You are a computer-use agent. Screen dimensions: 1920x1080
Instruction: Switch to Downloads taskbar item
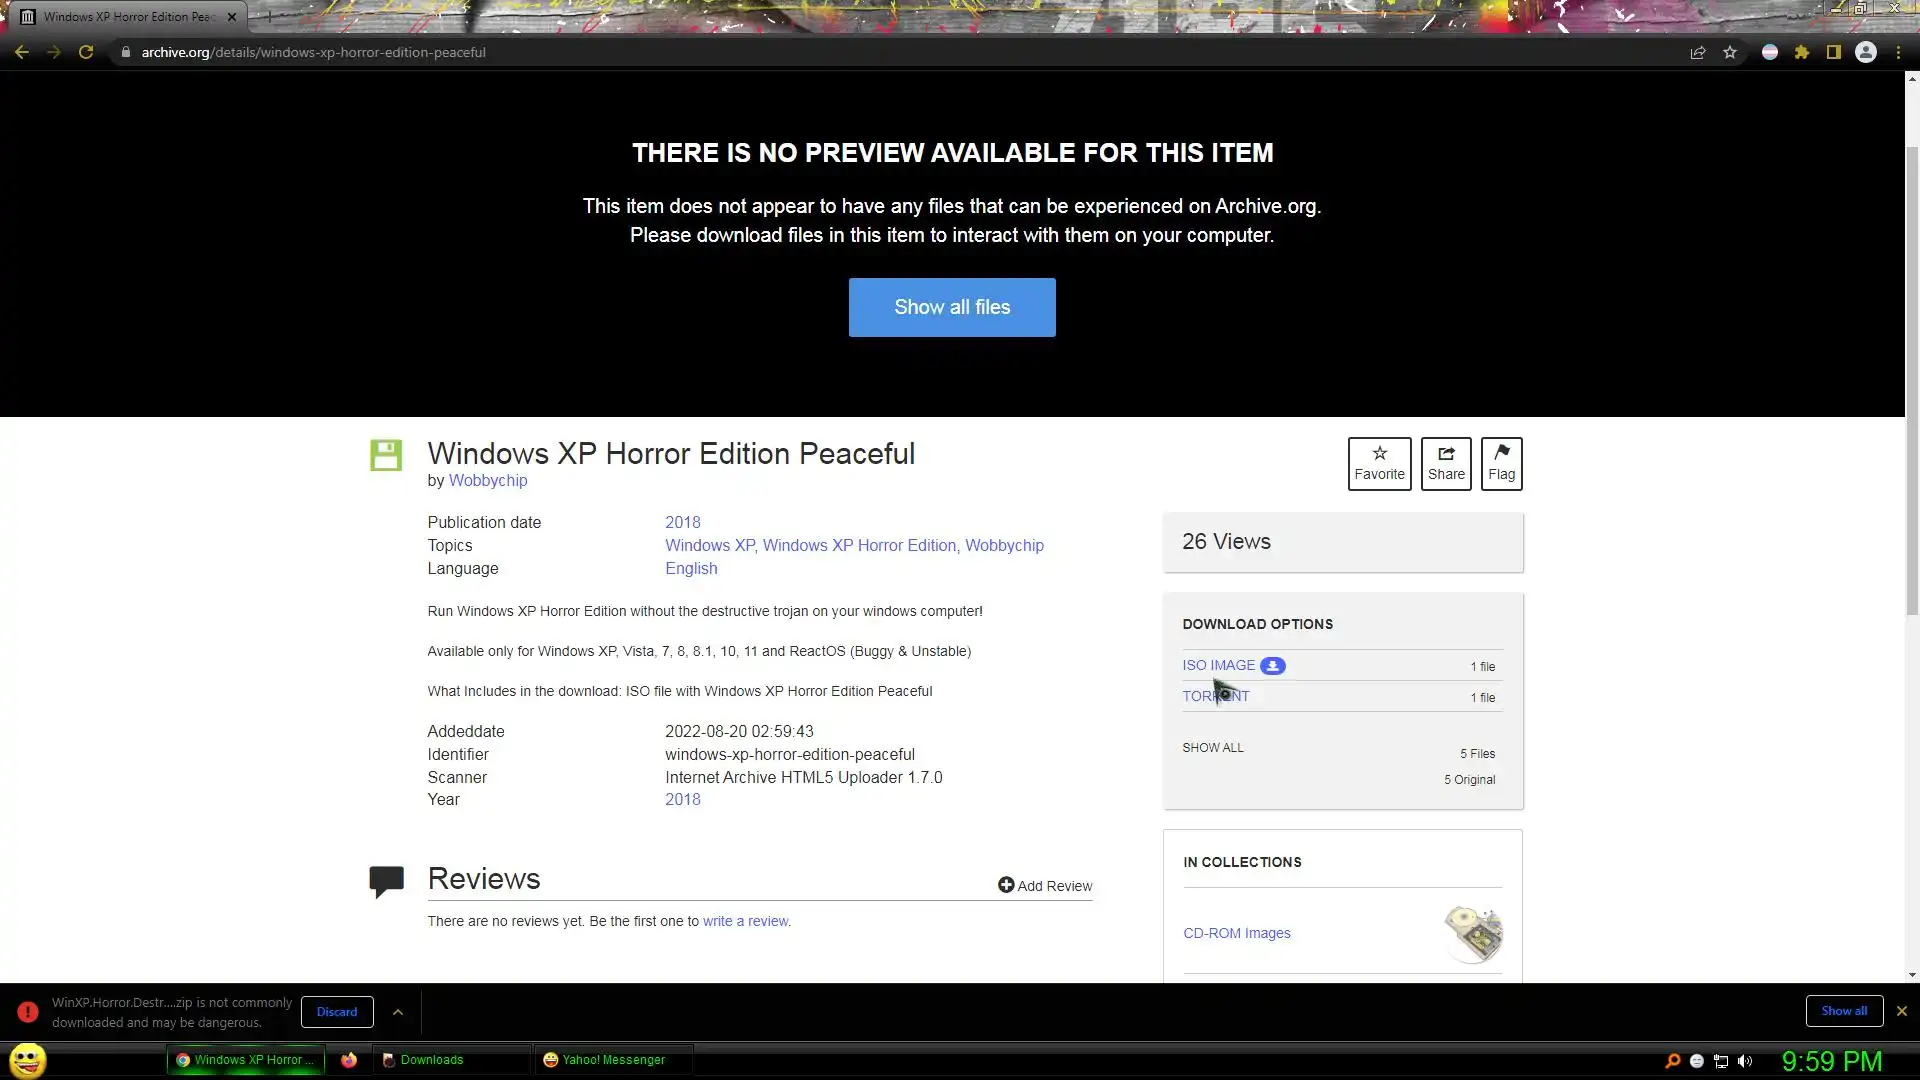(x=431, y=1060)
